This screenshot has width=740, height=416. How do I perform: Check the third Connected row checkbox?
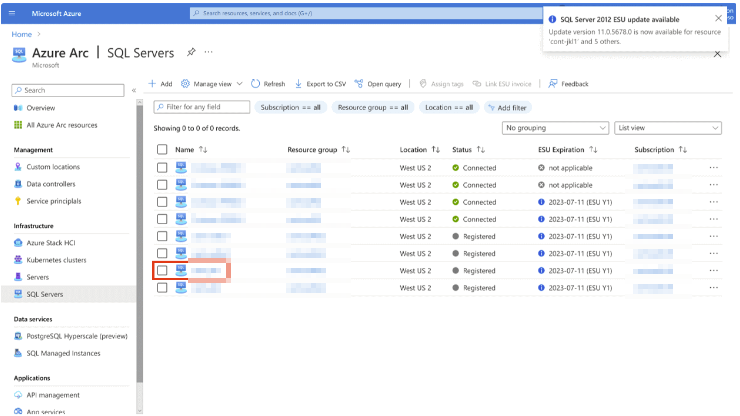pos(162,202)
